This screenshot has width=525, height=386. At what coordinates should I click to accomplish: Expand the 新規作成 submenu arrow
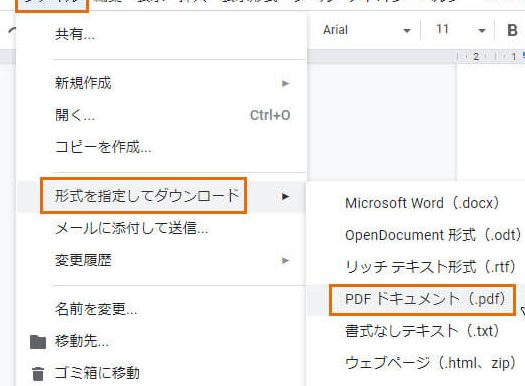pos(285,83)
